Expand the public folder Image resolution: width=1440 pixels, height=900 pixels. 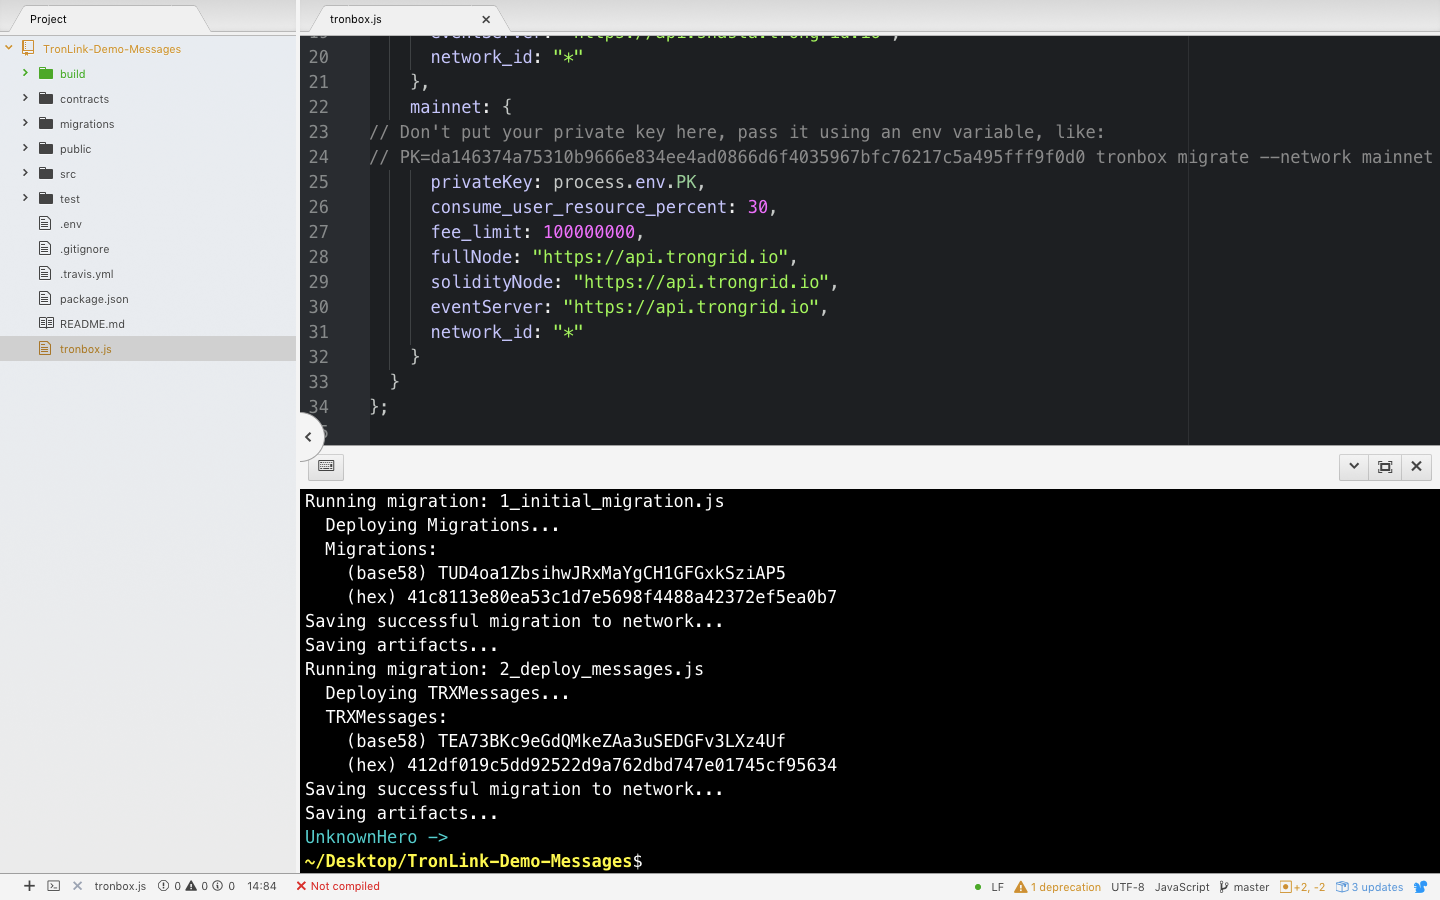[x=25, y=148]
